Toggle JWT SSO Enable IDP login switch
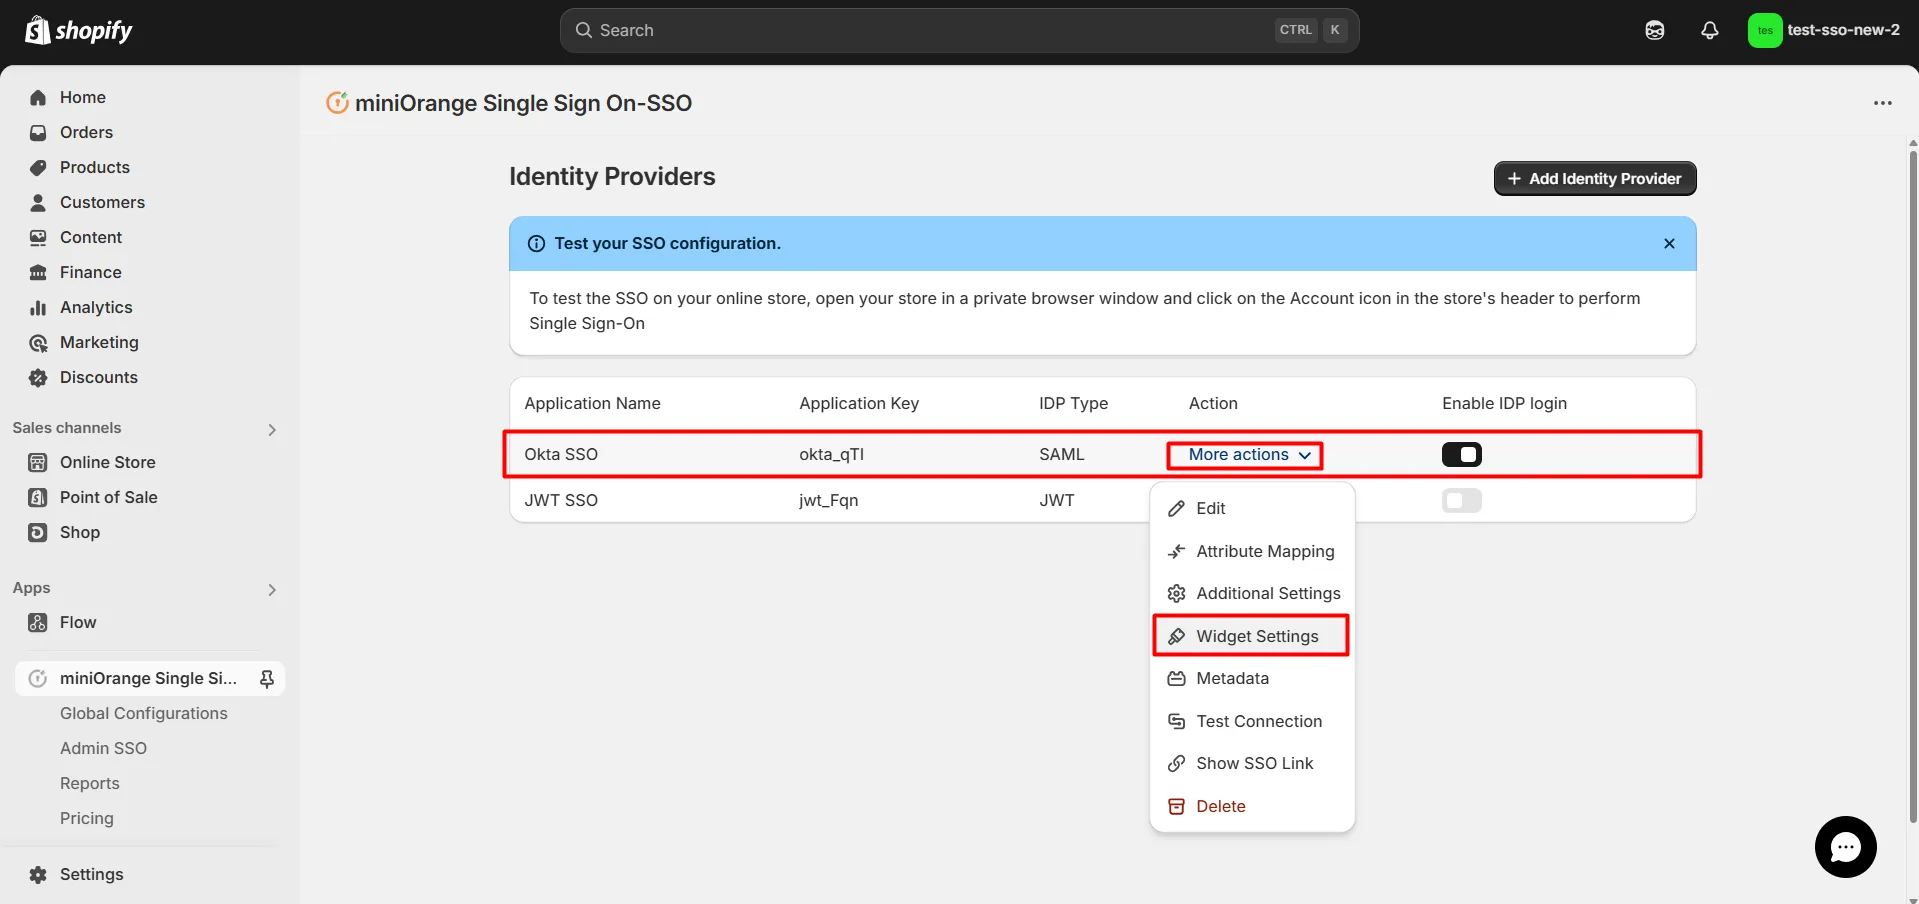This screenshot has height=904, width=1919. tap(1462, 500)
